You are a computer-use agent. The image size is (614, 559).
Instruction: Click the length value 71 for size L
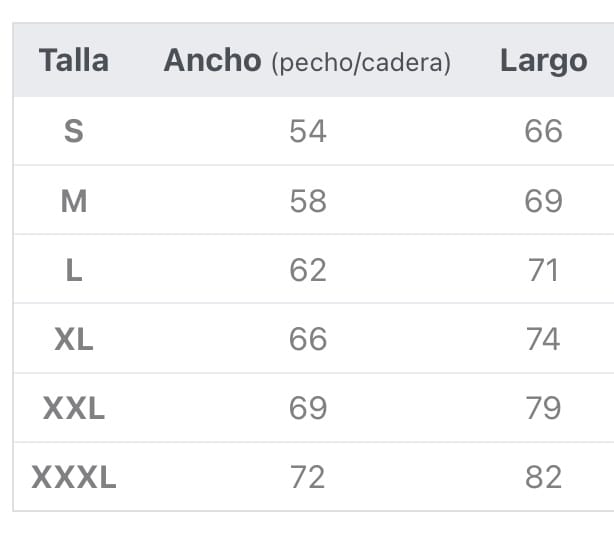click(543, 270)
